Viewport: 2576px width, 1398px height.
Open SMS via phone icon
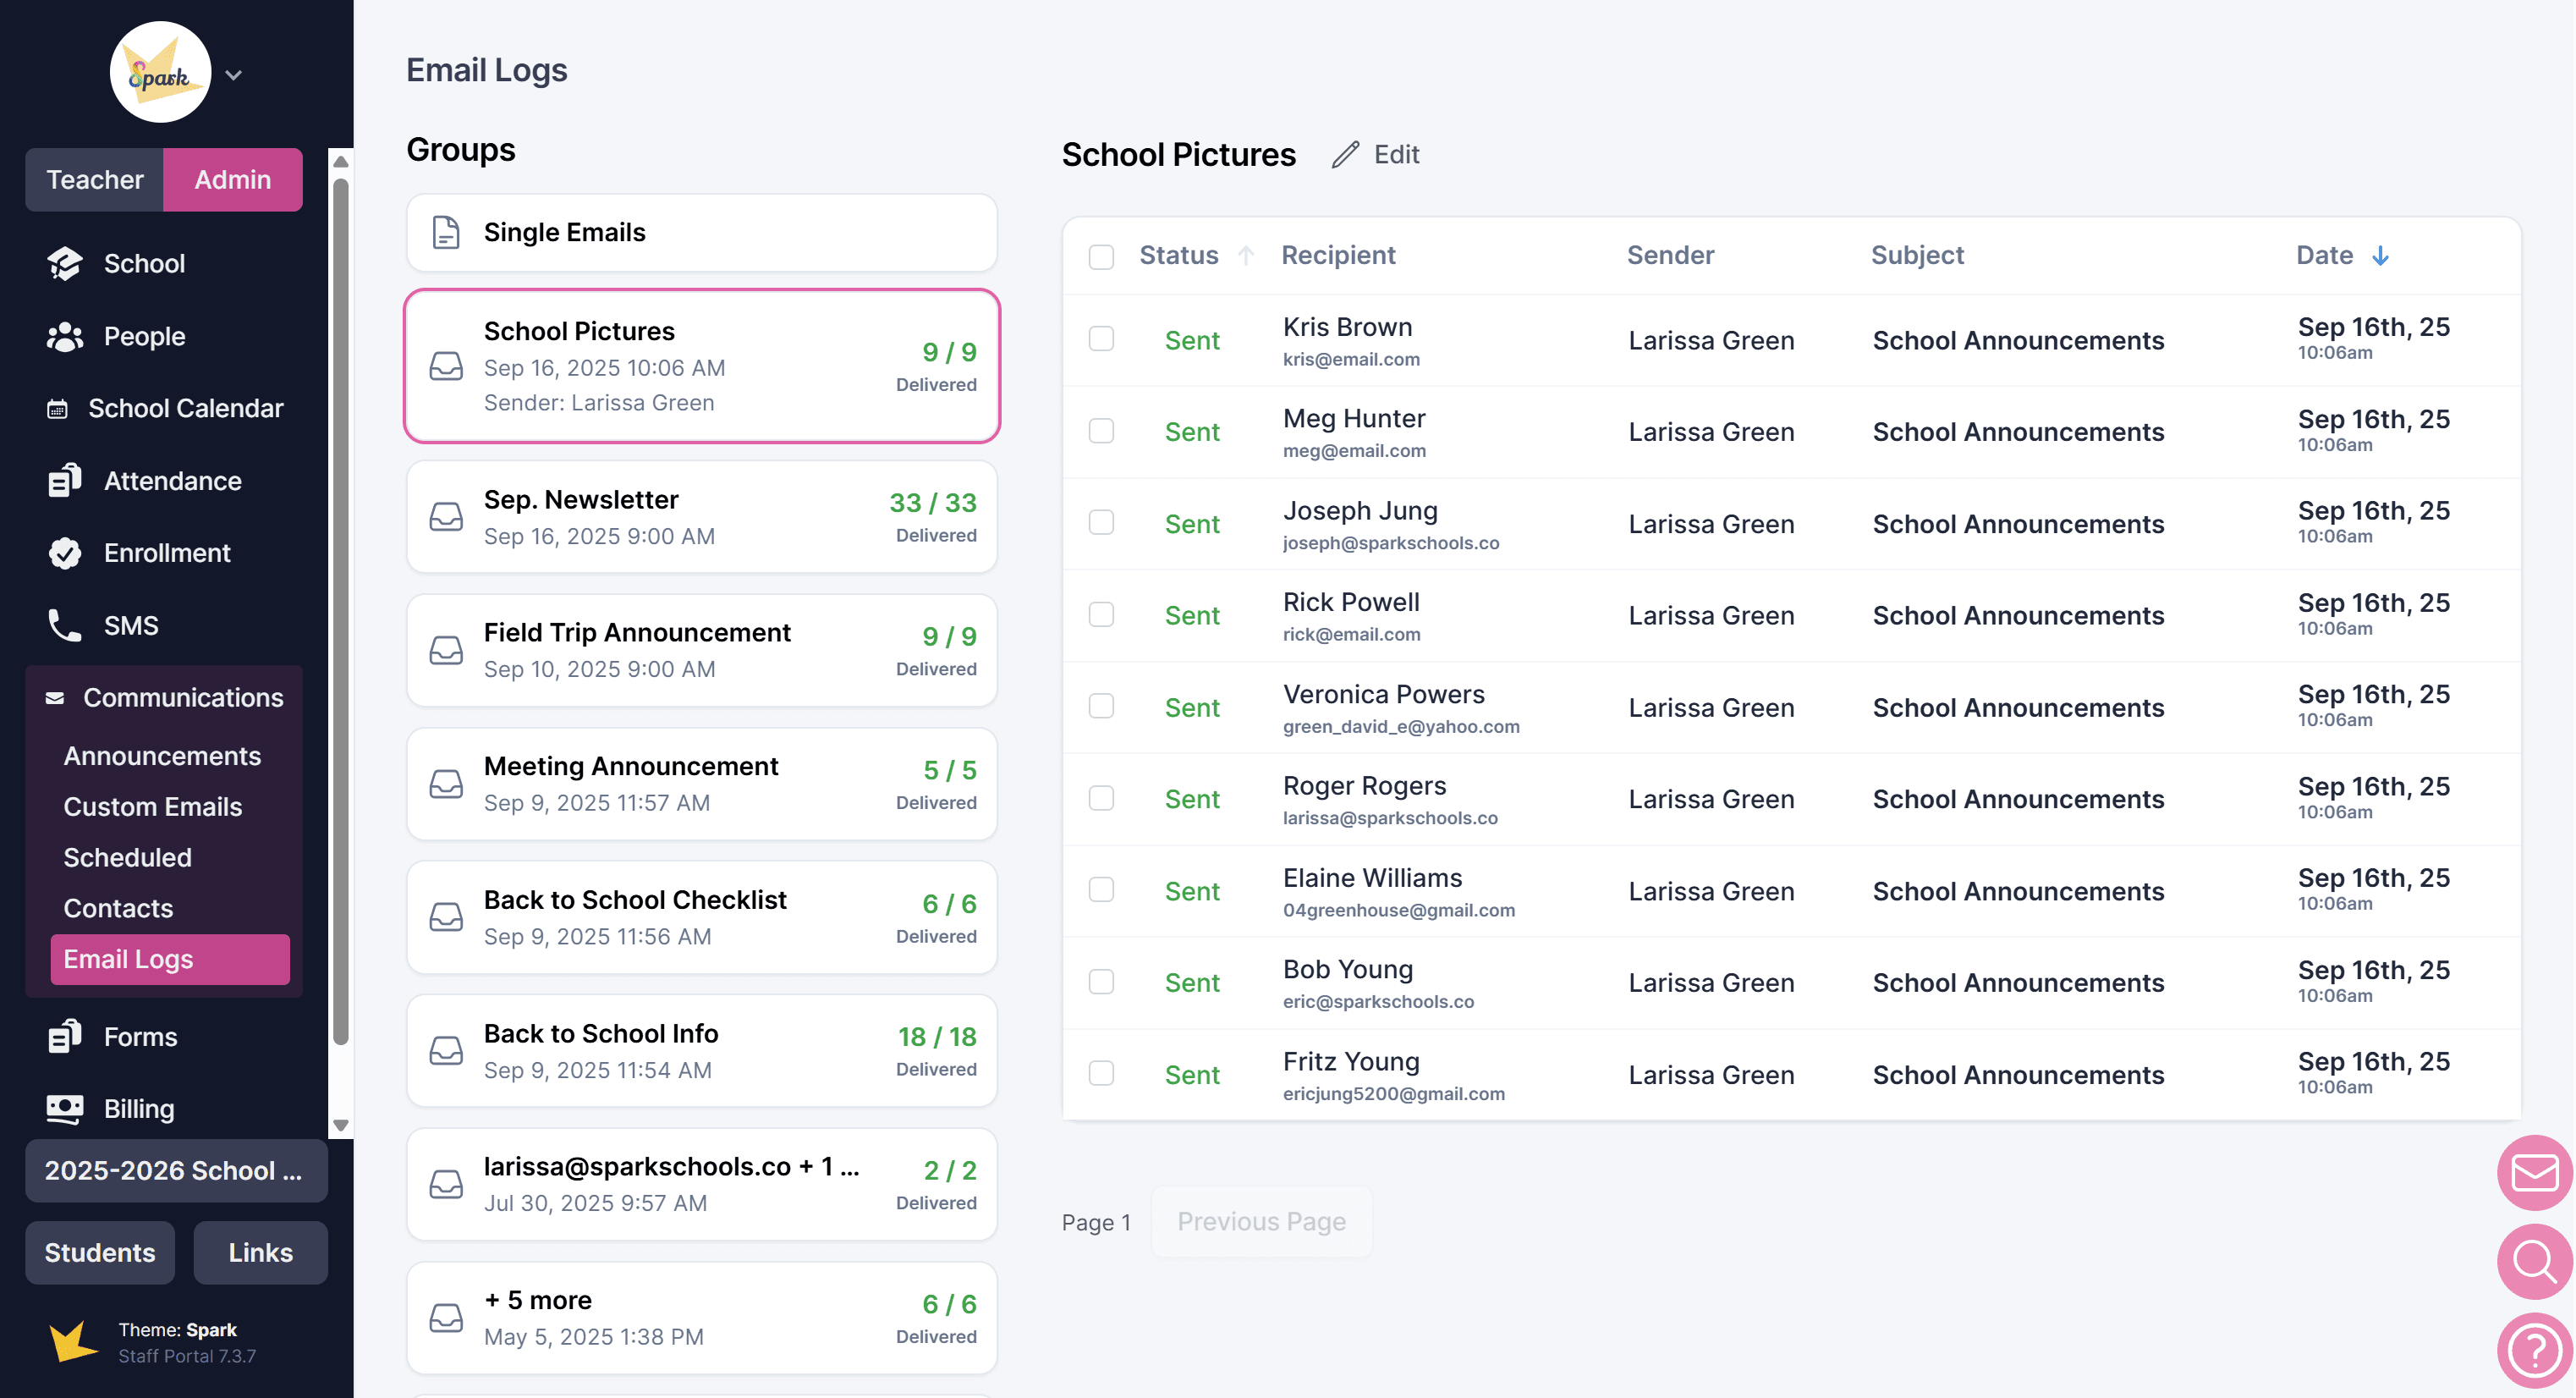point(65,625)
